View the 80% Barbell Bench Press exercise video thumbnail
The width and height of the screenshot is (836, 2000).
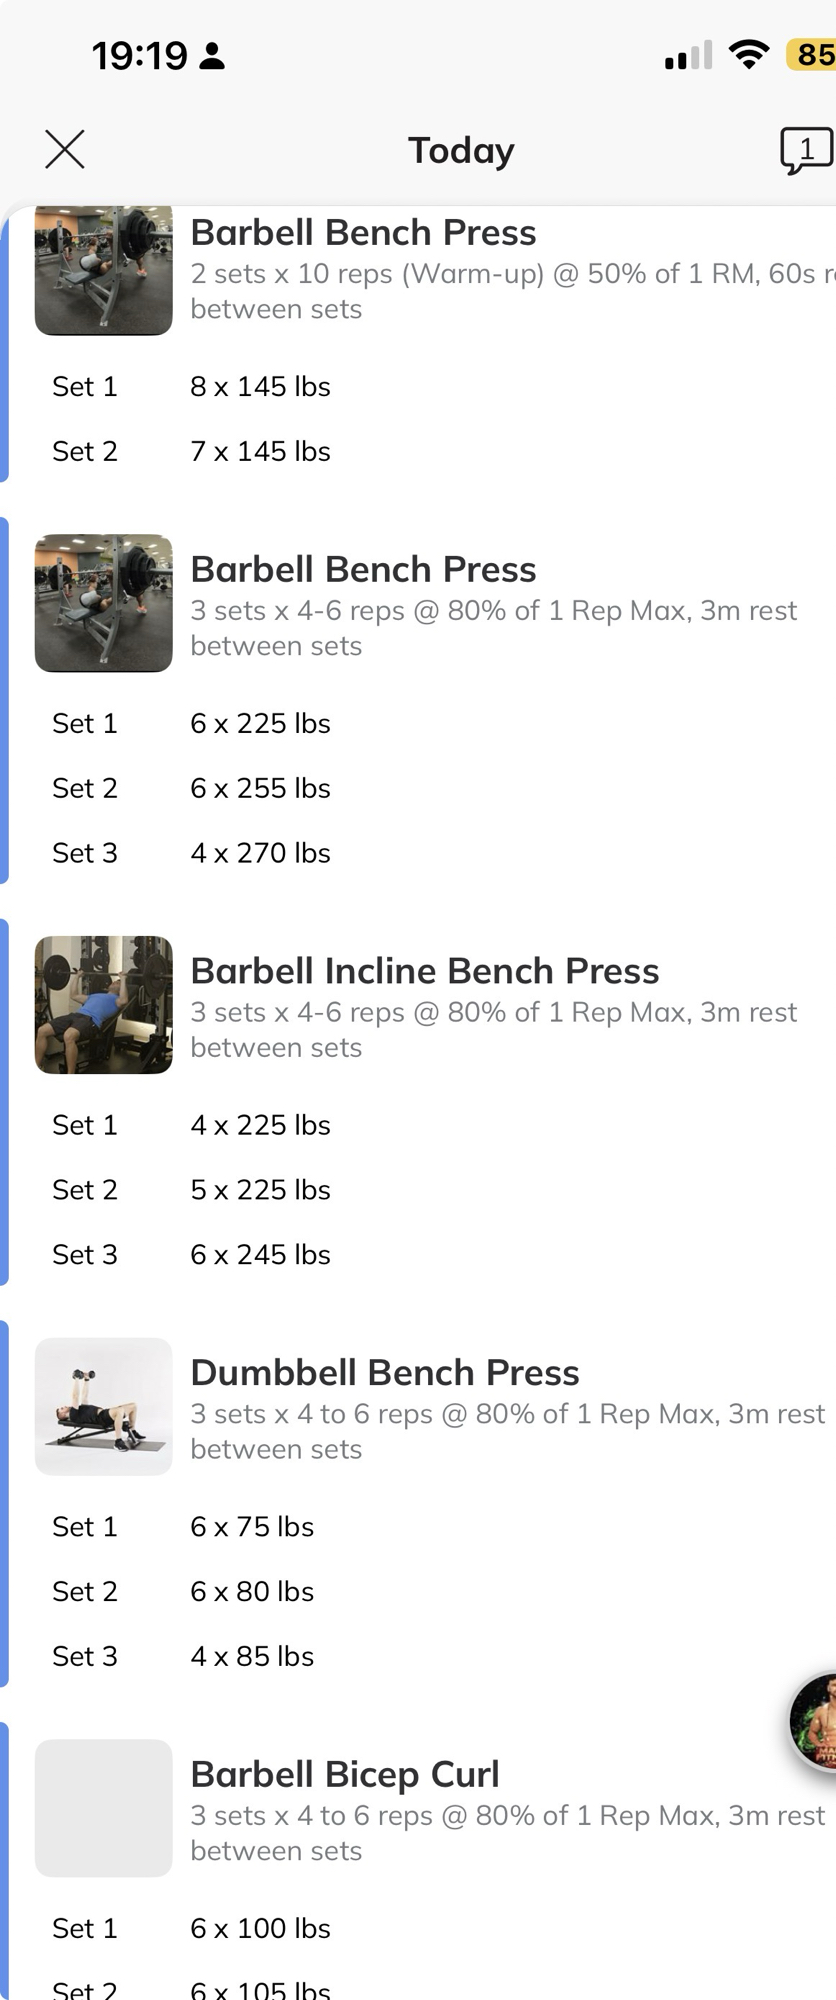104,603
